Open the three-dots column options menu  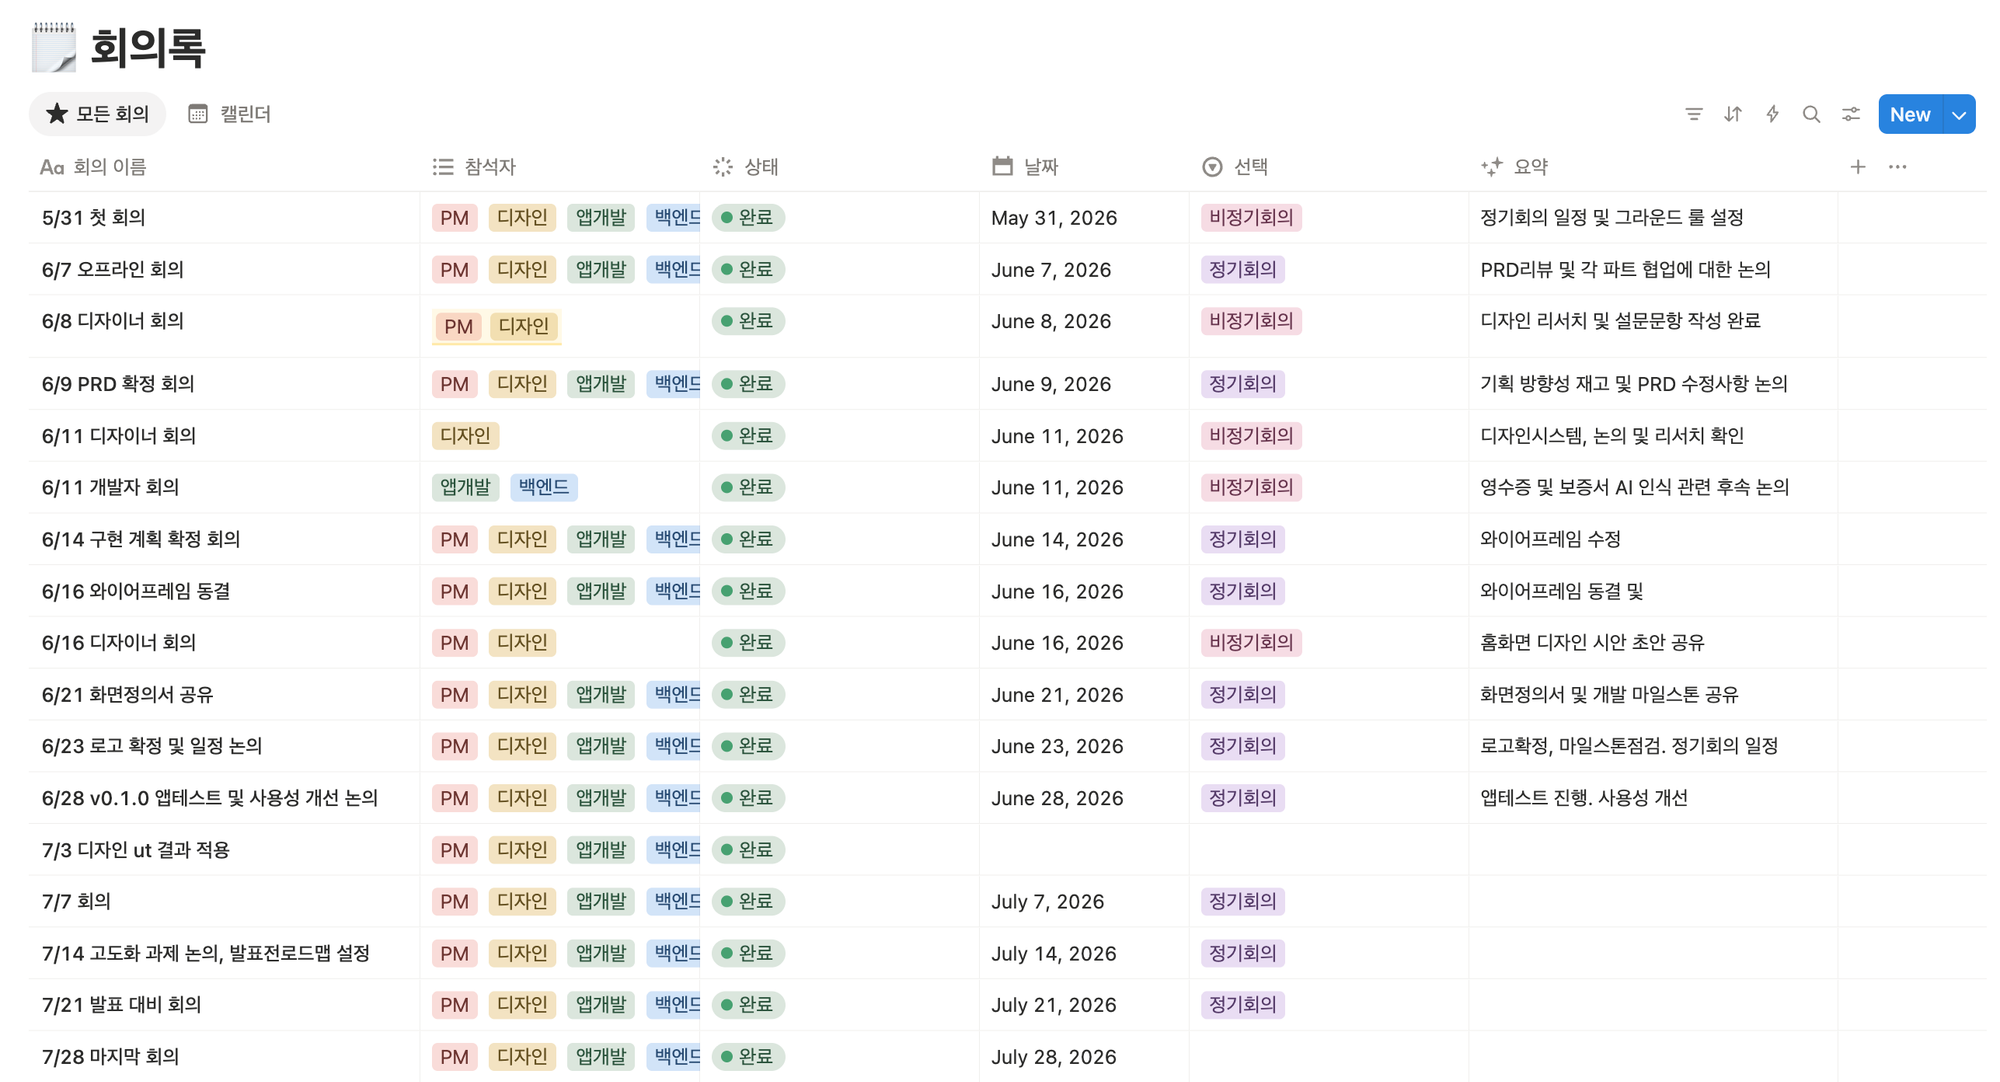point(1897,167)
